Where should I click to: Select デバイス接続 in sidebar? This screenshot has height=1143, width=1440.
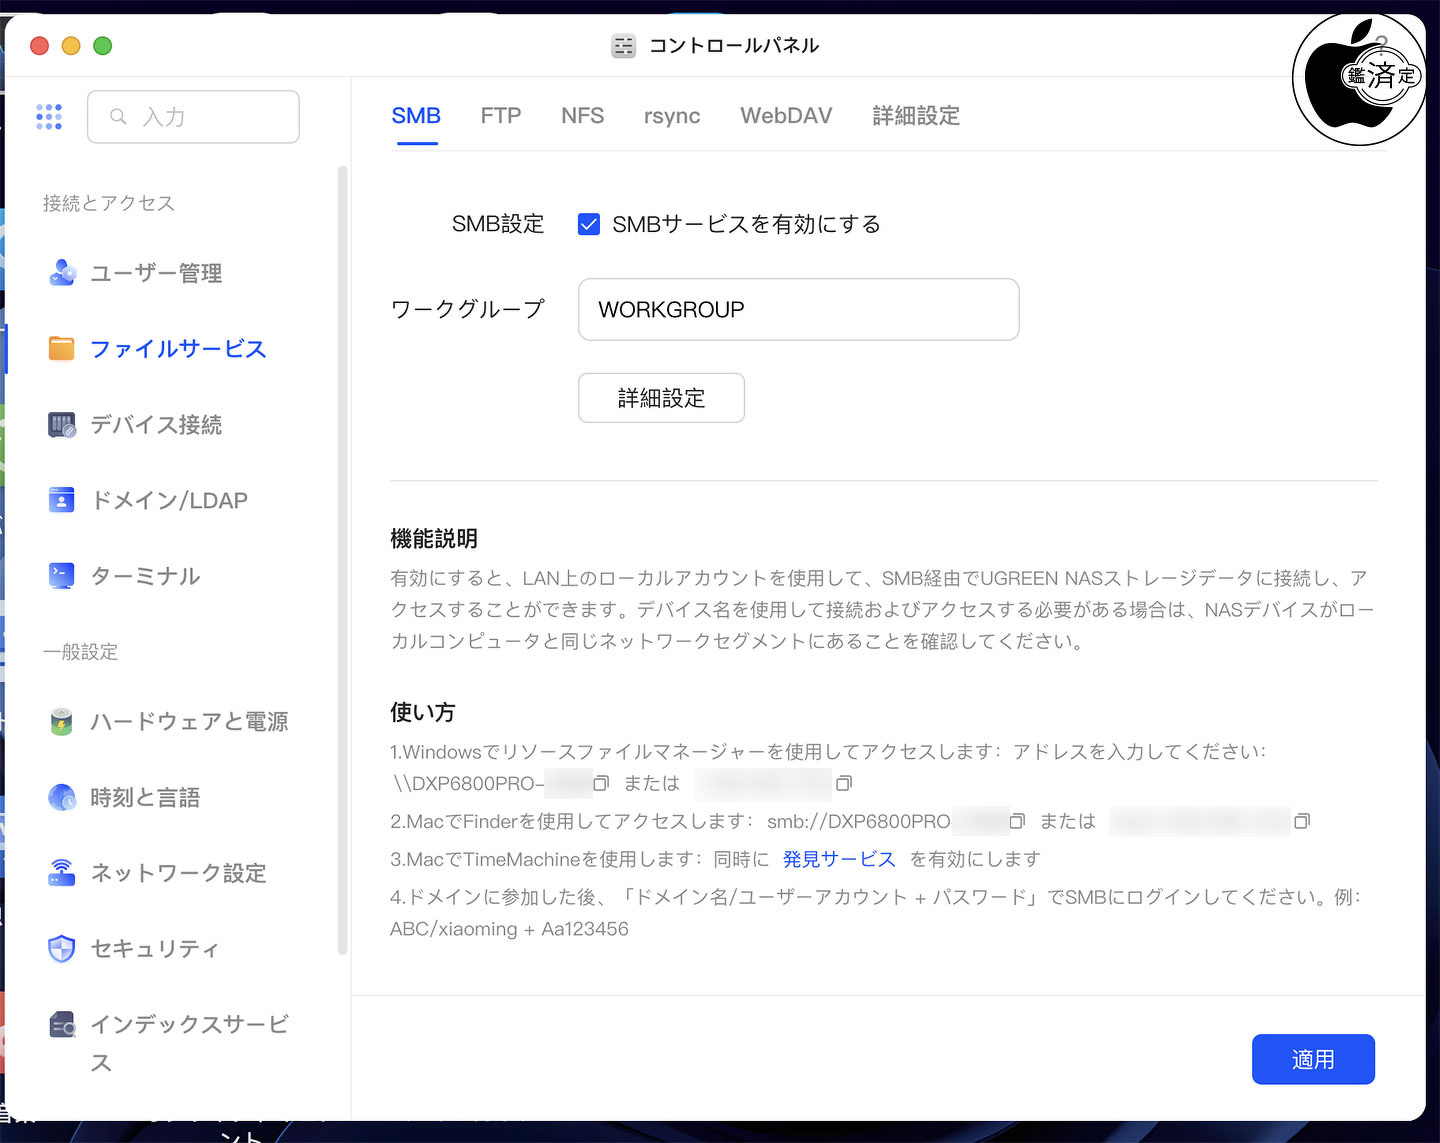[x=156, y=425]
